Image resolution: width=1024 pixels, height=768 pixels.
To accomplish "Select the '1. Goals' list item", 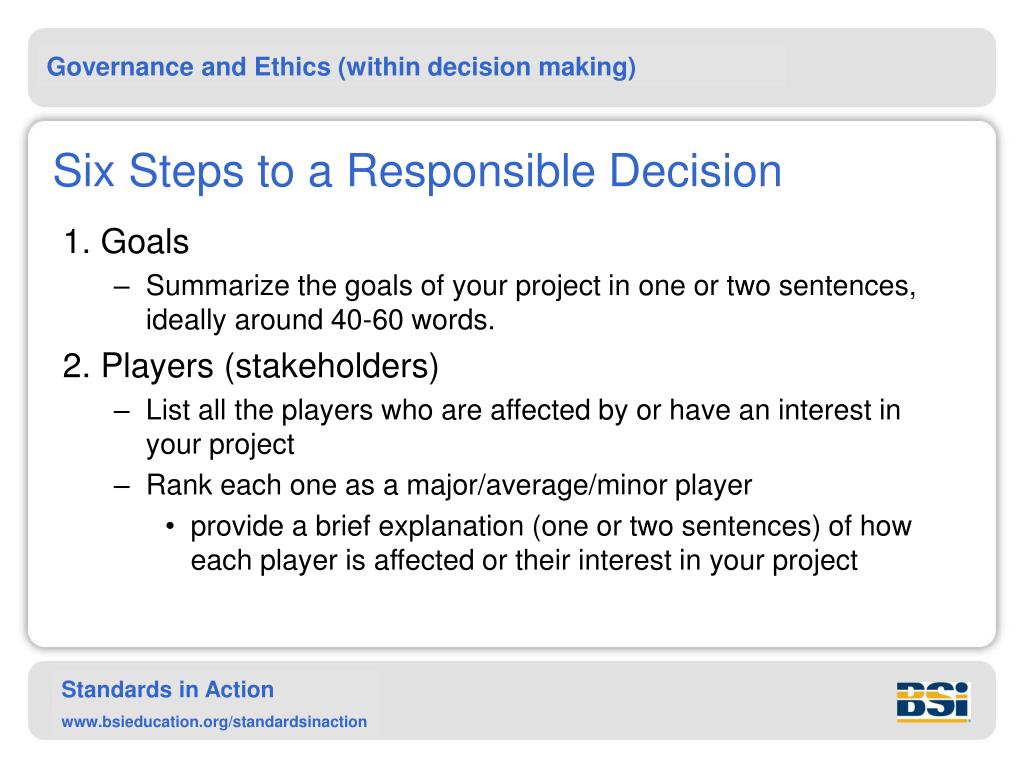I will click(x=126, y=242).
